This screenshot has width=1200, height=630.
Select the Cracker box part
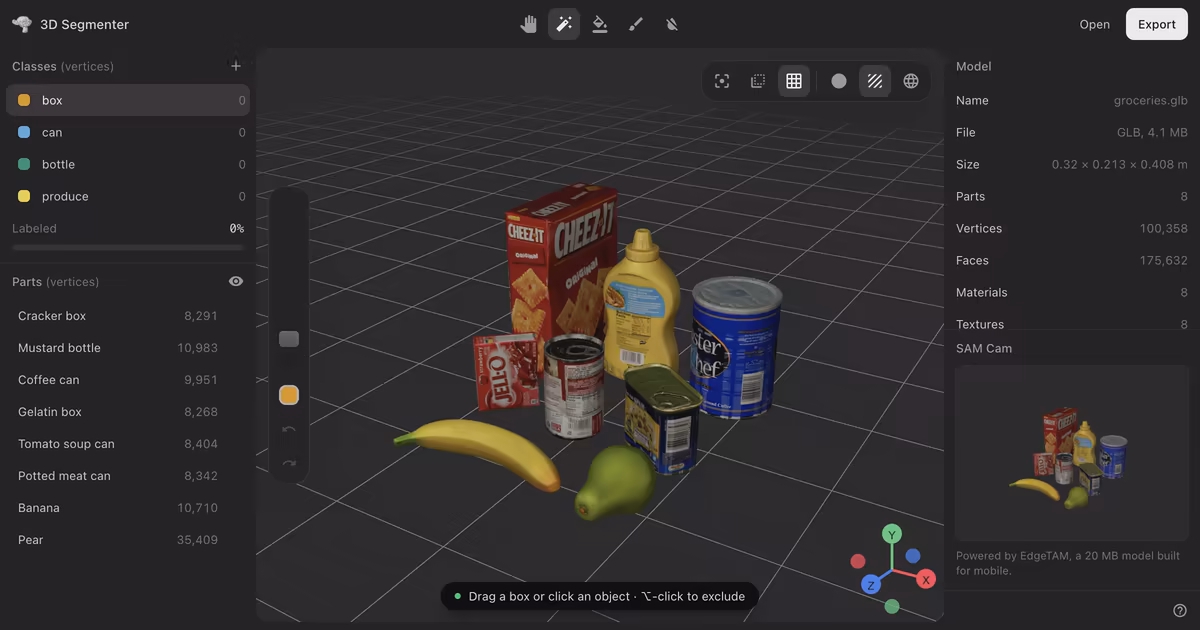pos(128,316)
